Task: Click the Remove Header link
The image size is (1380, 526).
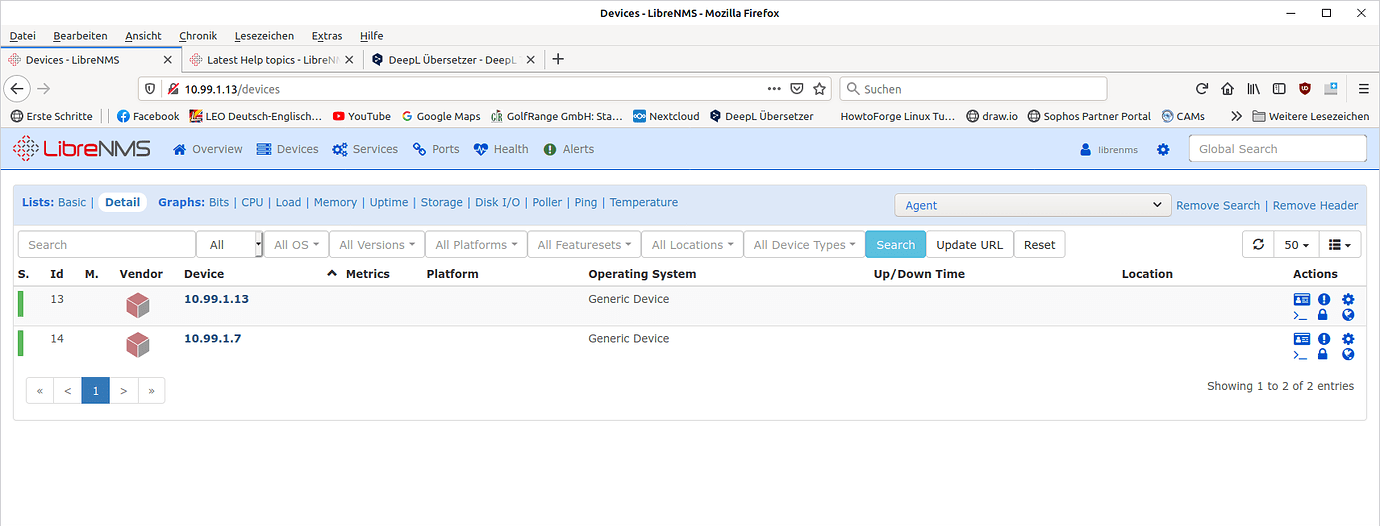Action: click(1315, 205)
